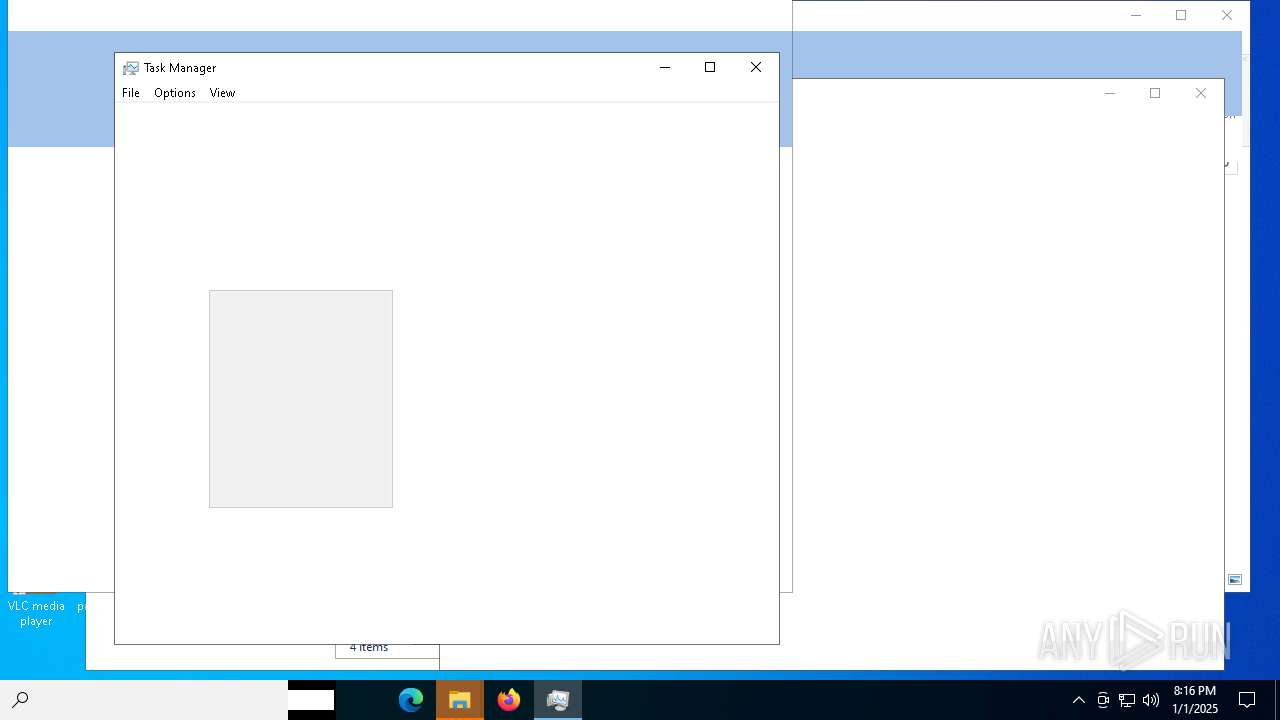1280x720 pixels.
Task: Open the File menu in Task Manager
Action: coord(131,93)
